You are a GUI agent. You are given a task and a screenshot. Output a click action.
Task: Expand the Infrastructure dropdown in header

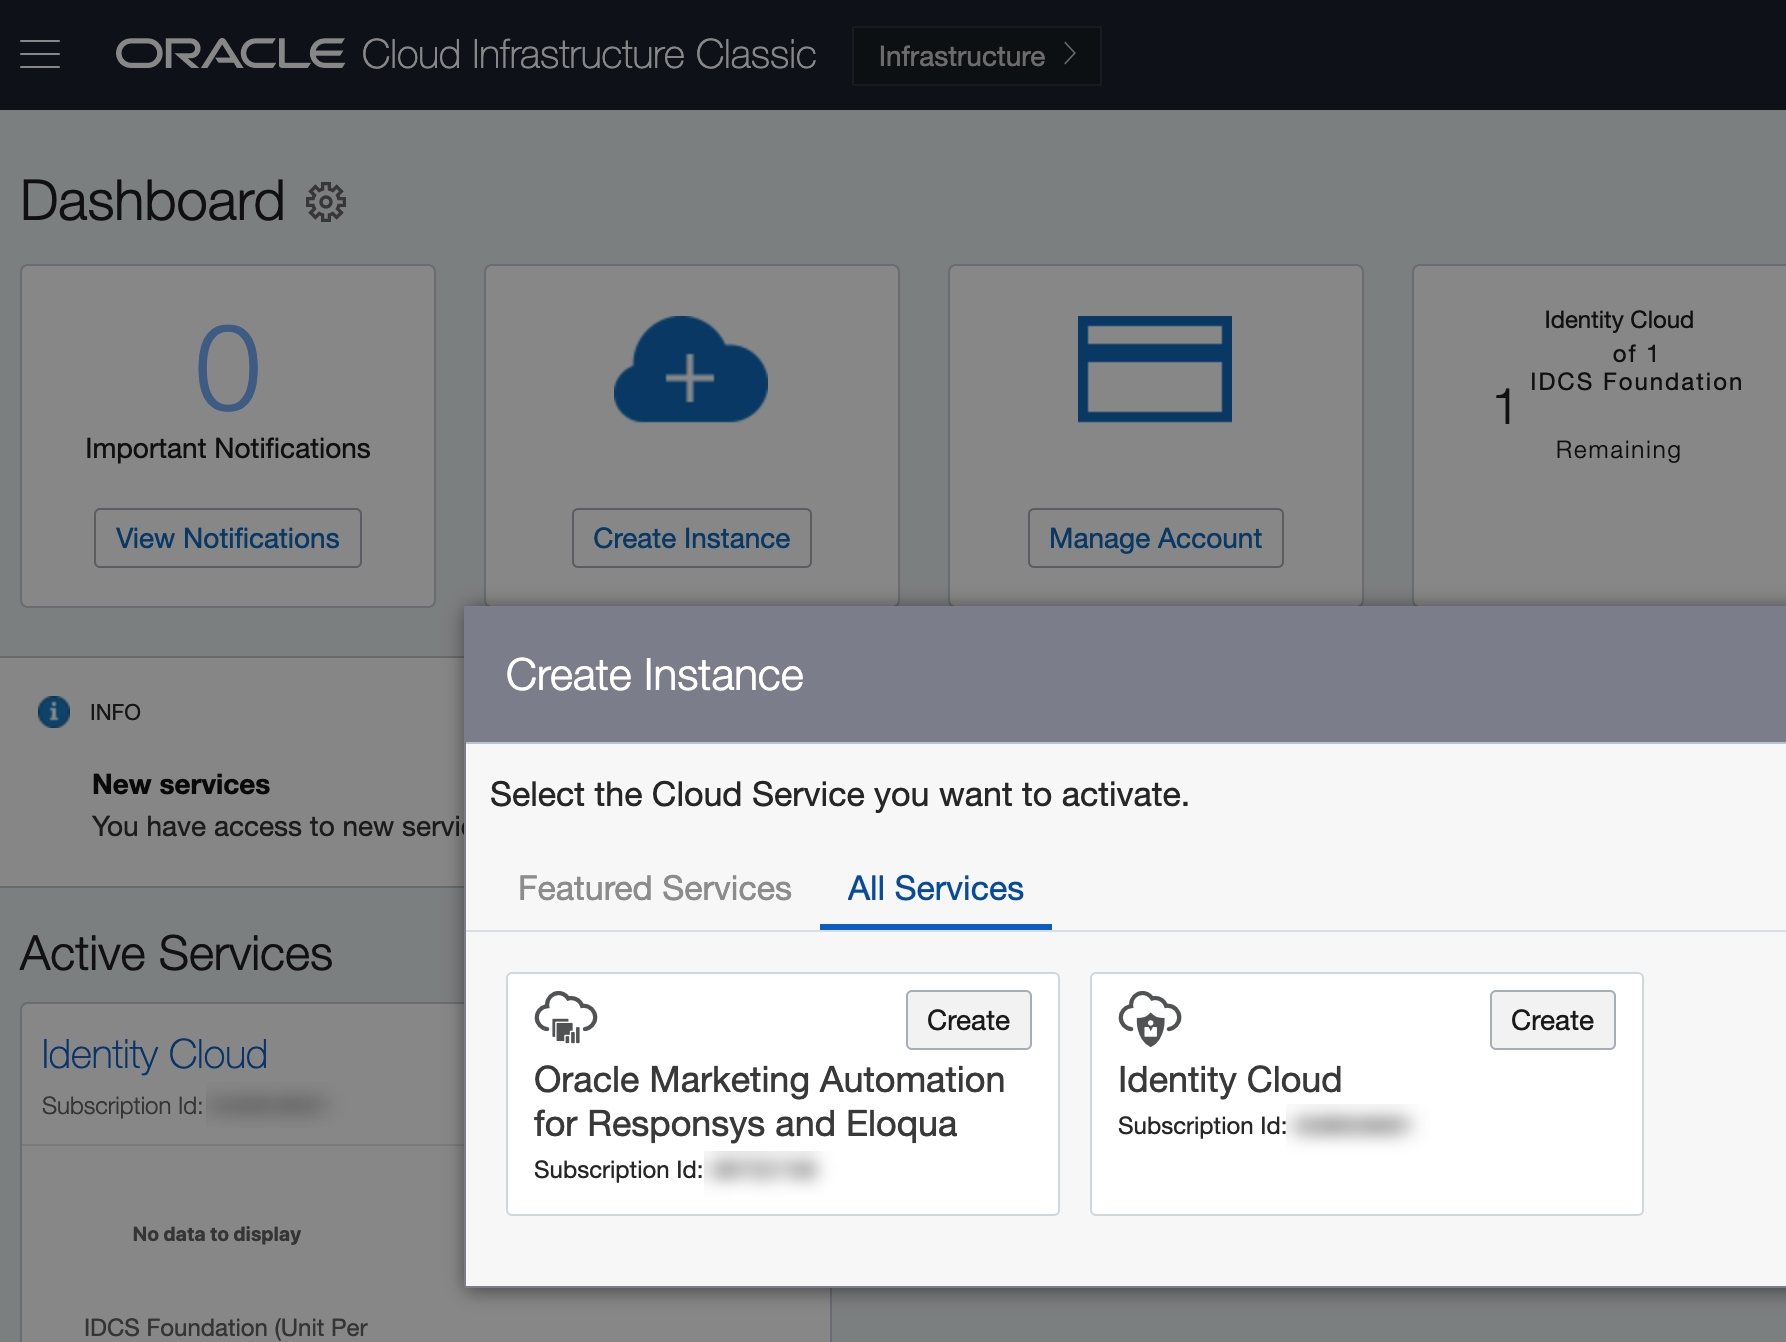(976, 56)
